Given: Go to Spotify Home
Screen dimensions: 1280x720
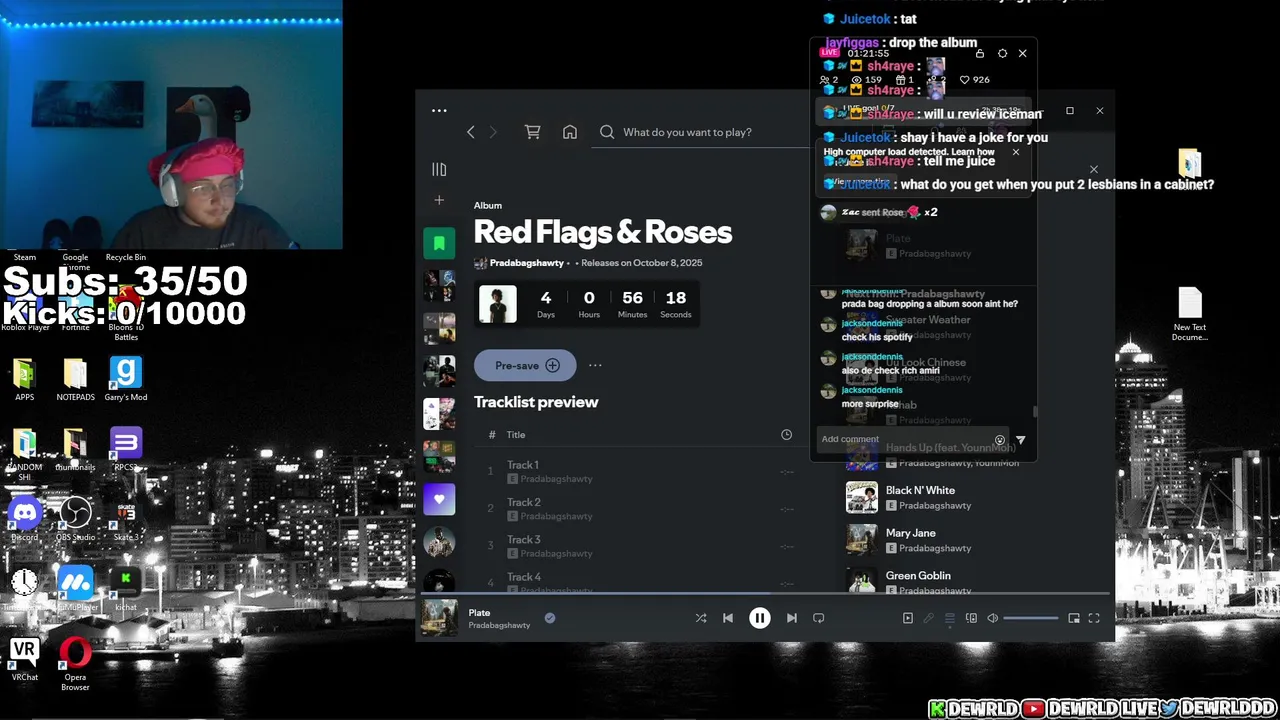Looking at the screenshot, I should (x=570, y=132).
